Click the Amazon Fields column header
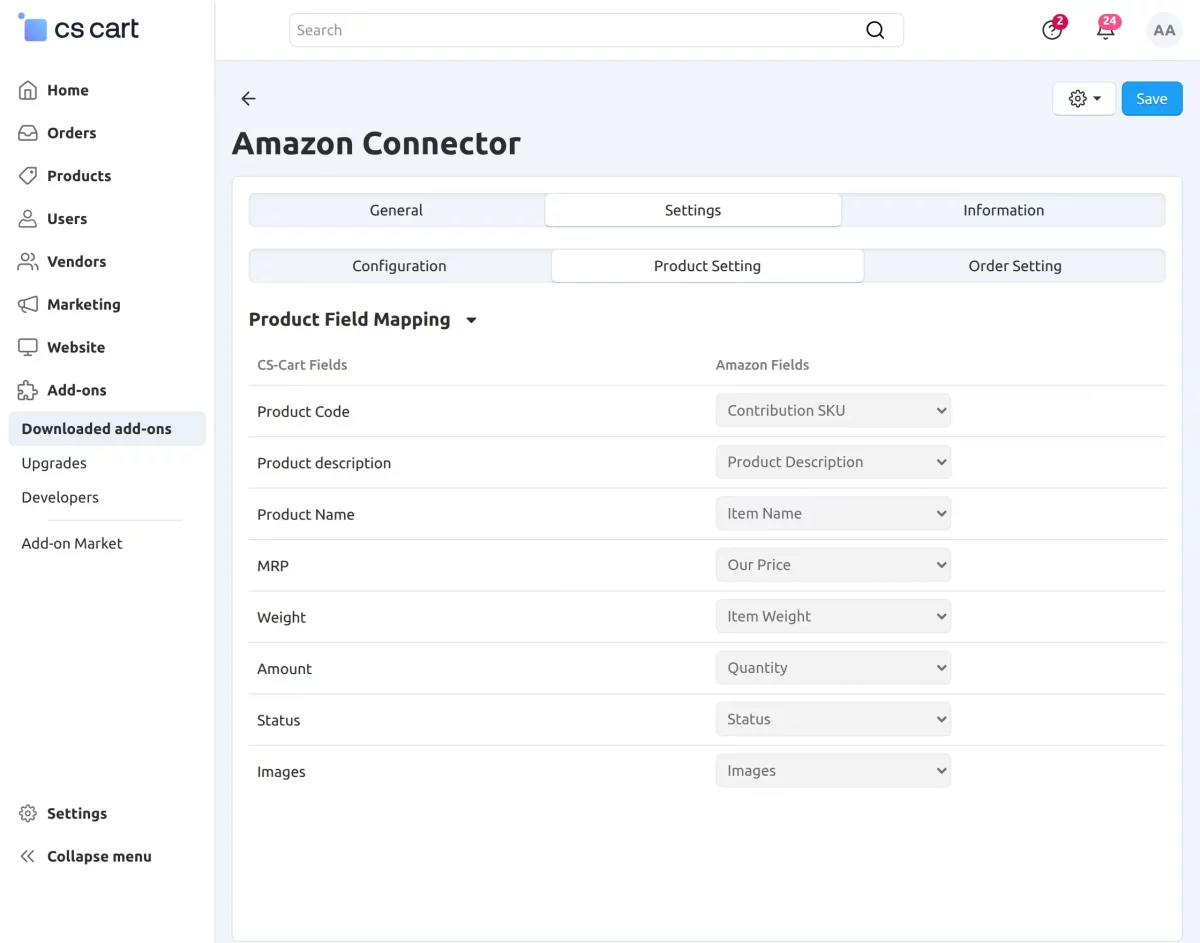This screenshot has height=943, width=1200. tap(762, 365)
